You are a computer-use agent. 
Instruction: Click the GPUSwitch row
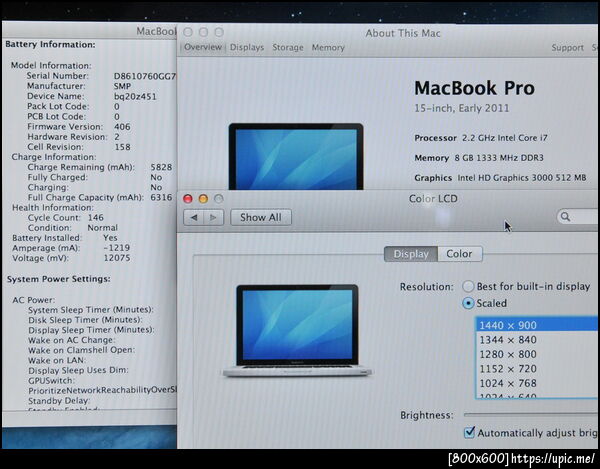51,380
